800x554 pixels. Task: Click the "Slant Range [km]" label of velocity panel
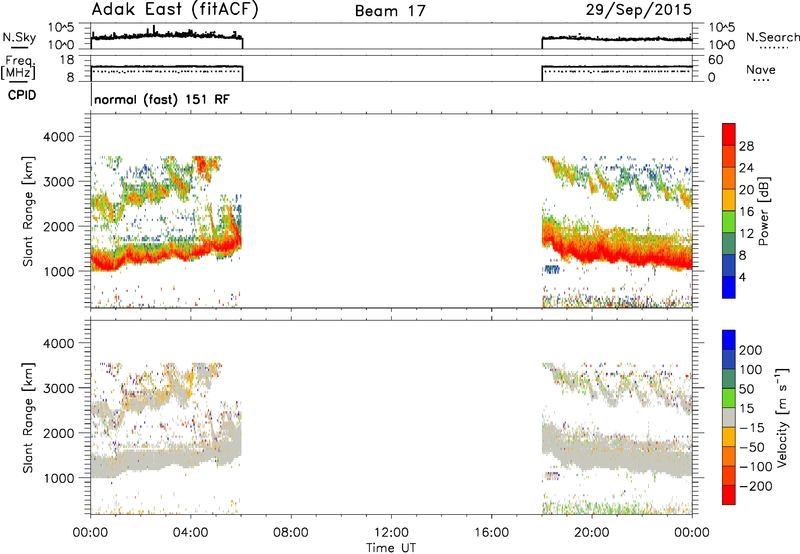point(28,418)
